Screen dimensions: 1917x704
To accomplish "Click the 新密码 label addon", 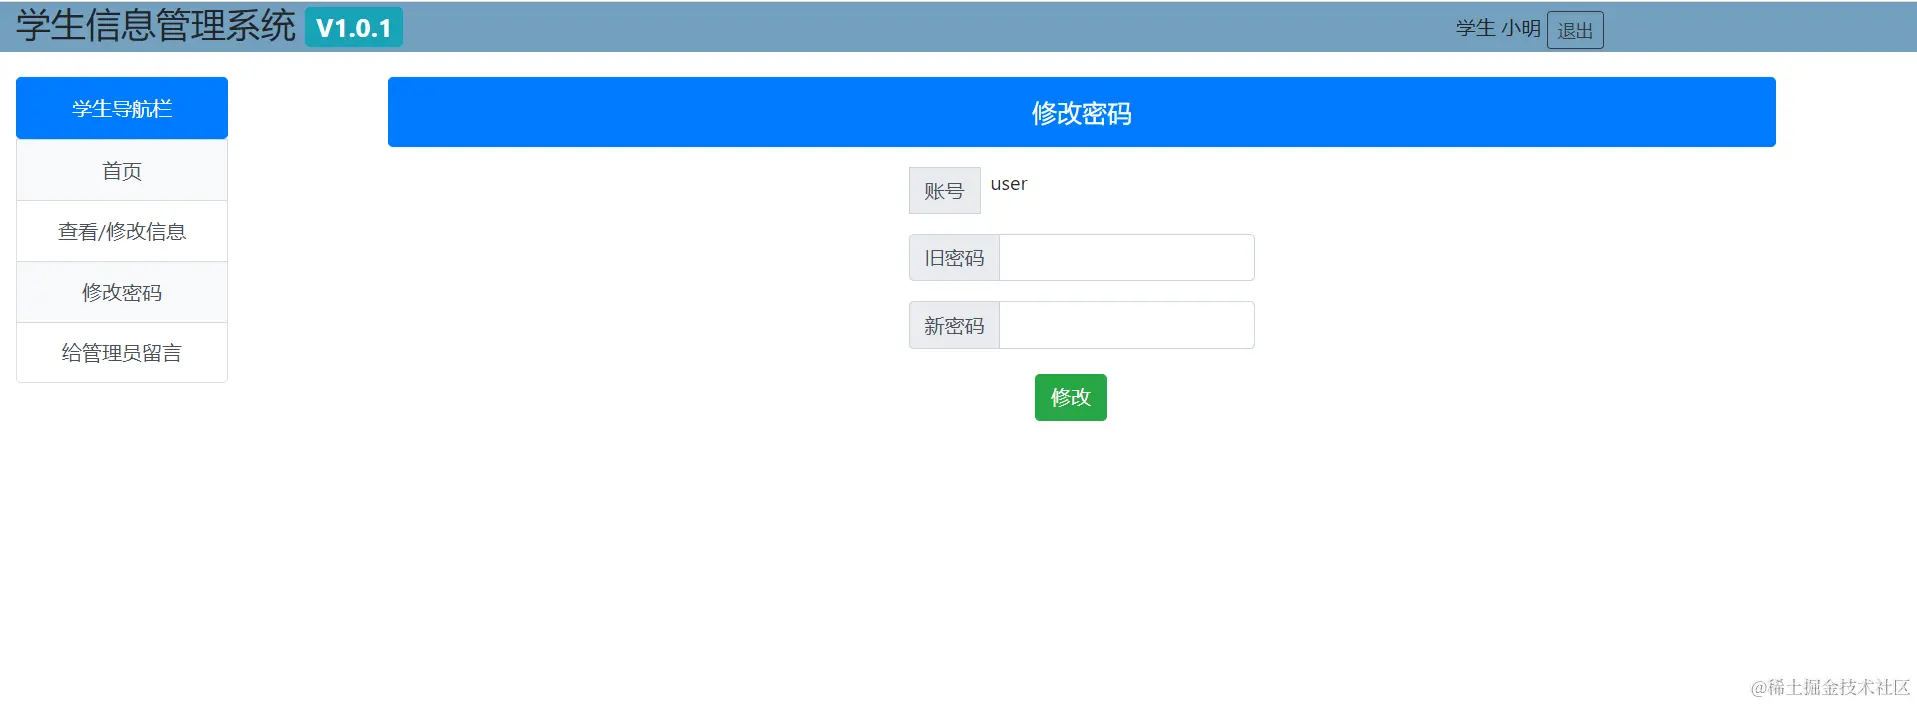I will click(x=954, y=325).
